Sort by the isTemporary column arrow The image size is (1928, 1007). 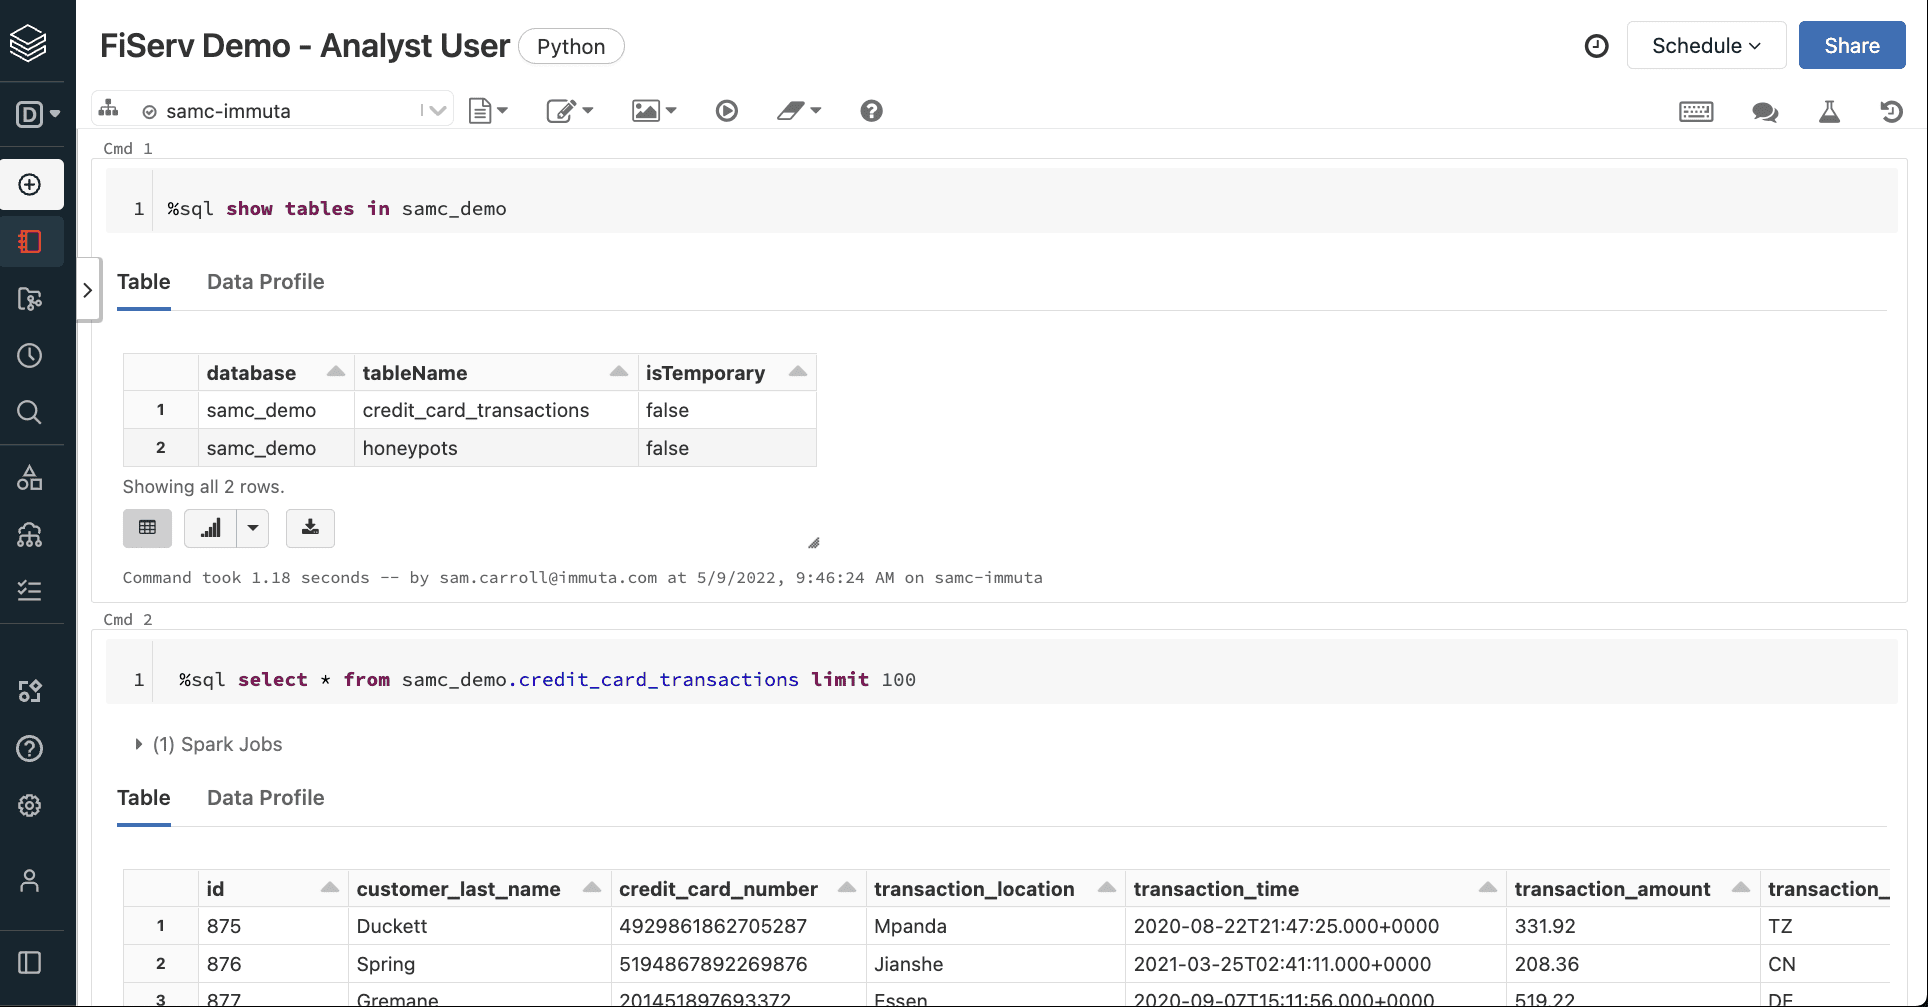coord(798,372)
